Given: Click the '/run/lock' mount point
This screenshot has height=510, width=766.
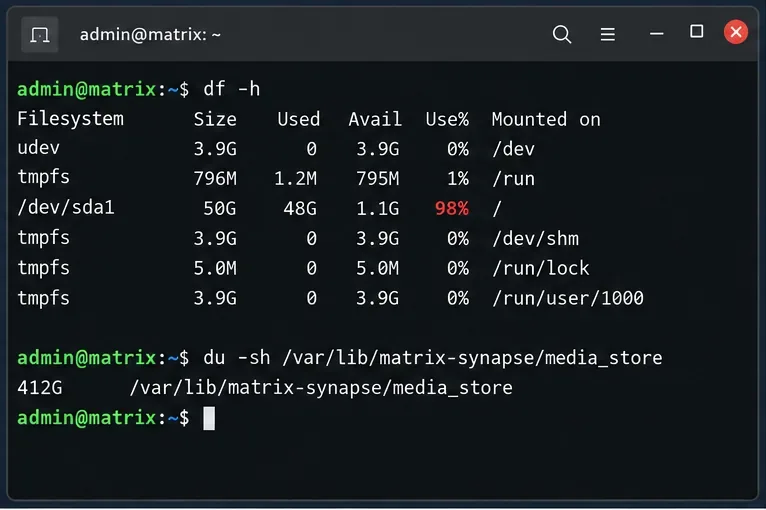Looking at the screenshot, I should click(x=541, y=268).
